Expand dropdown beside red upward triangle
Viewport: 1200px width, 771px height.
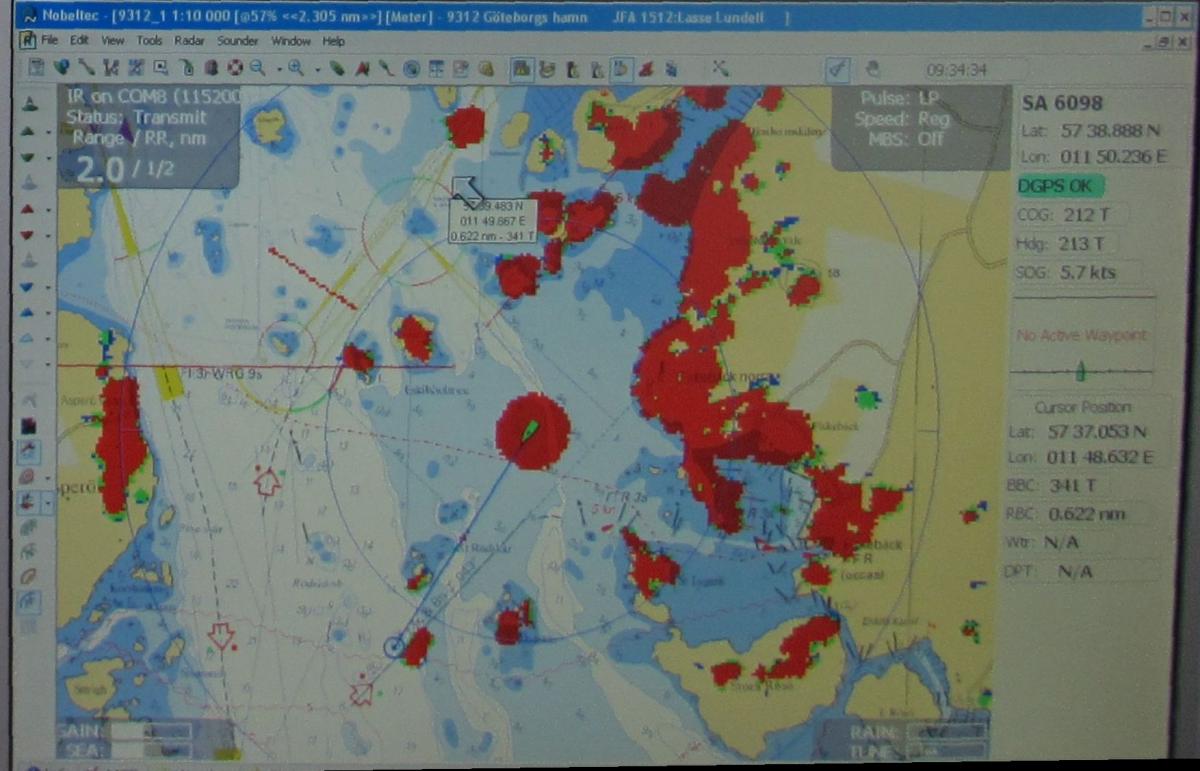(48, 210)
